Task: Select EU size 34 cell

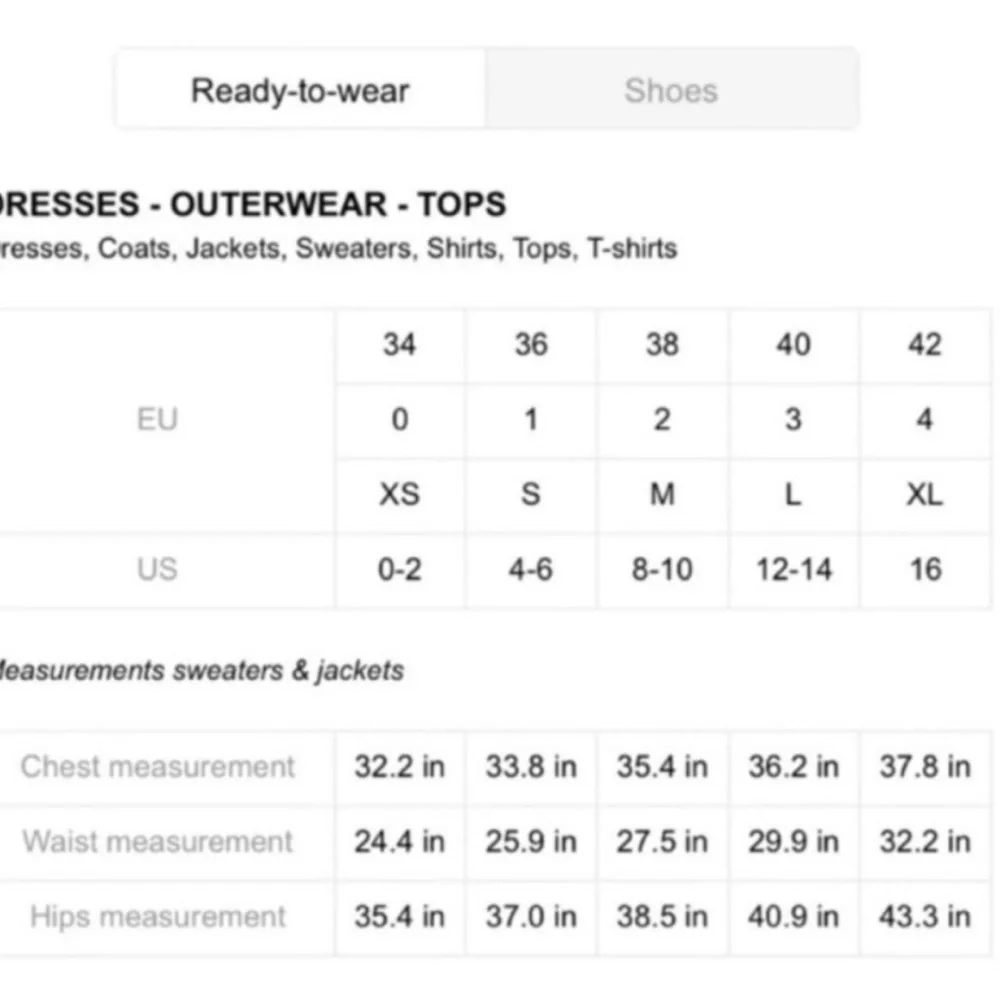Action: pos(399,345)
